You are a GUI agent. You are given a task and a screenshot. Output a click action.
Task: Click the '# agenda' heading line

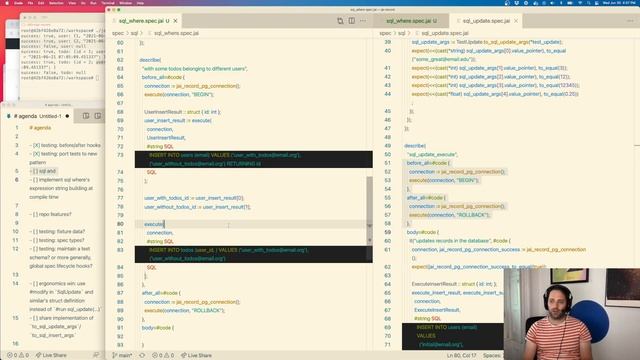[40, 128]
